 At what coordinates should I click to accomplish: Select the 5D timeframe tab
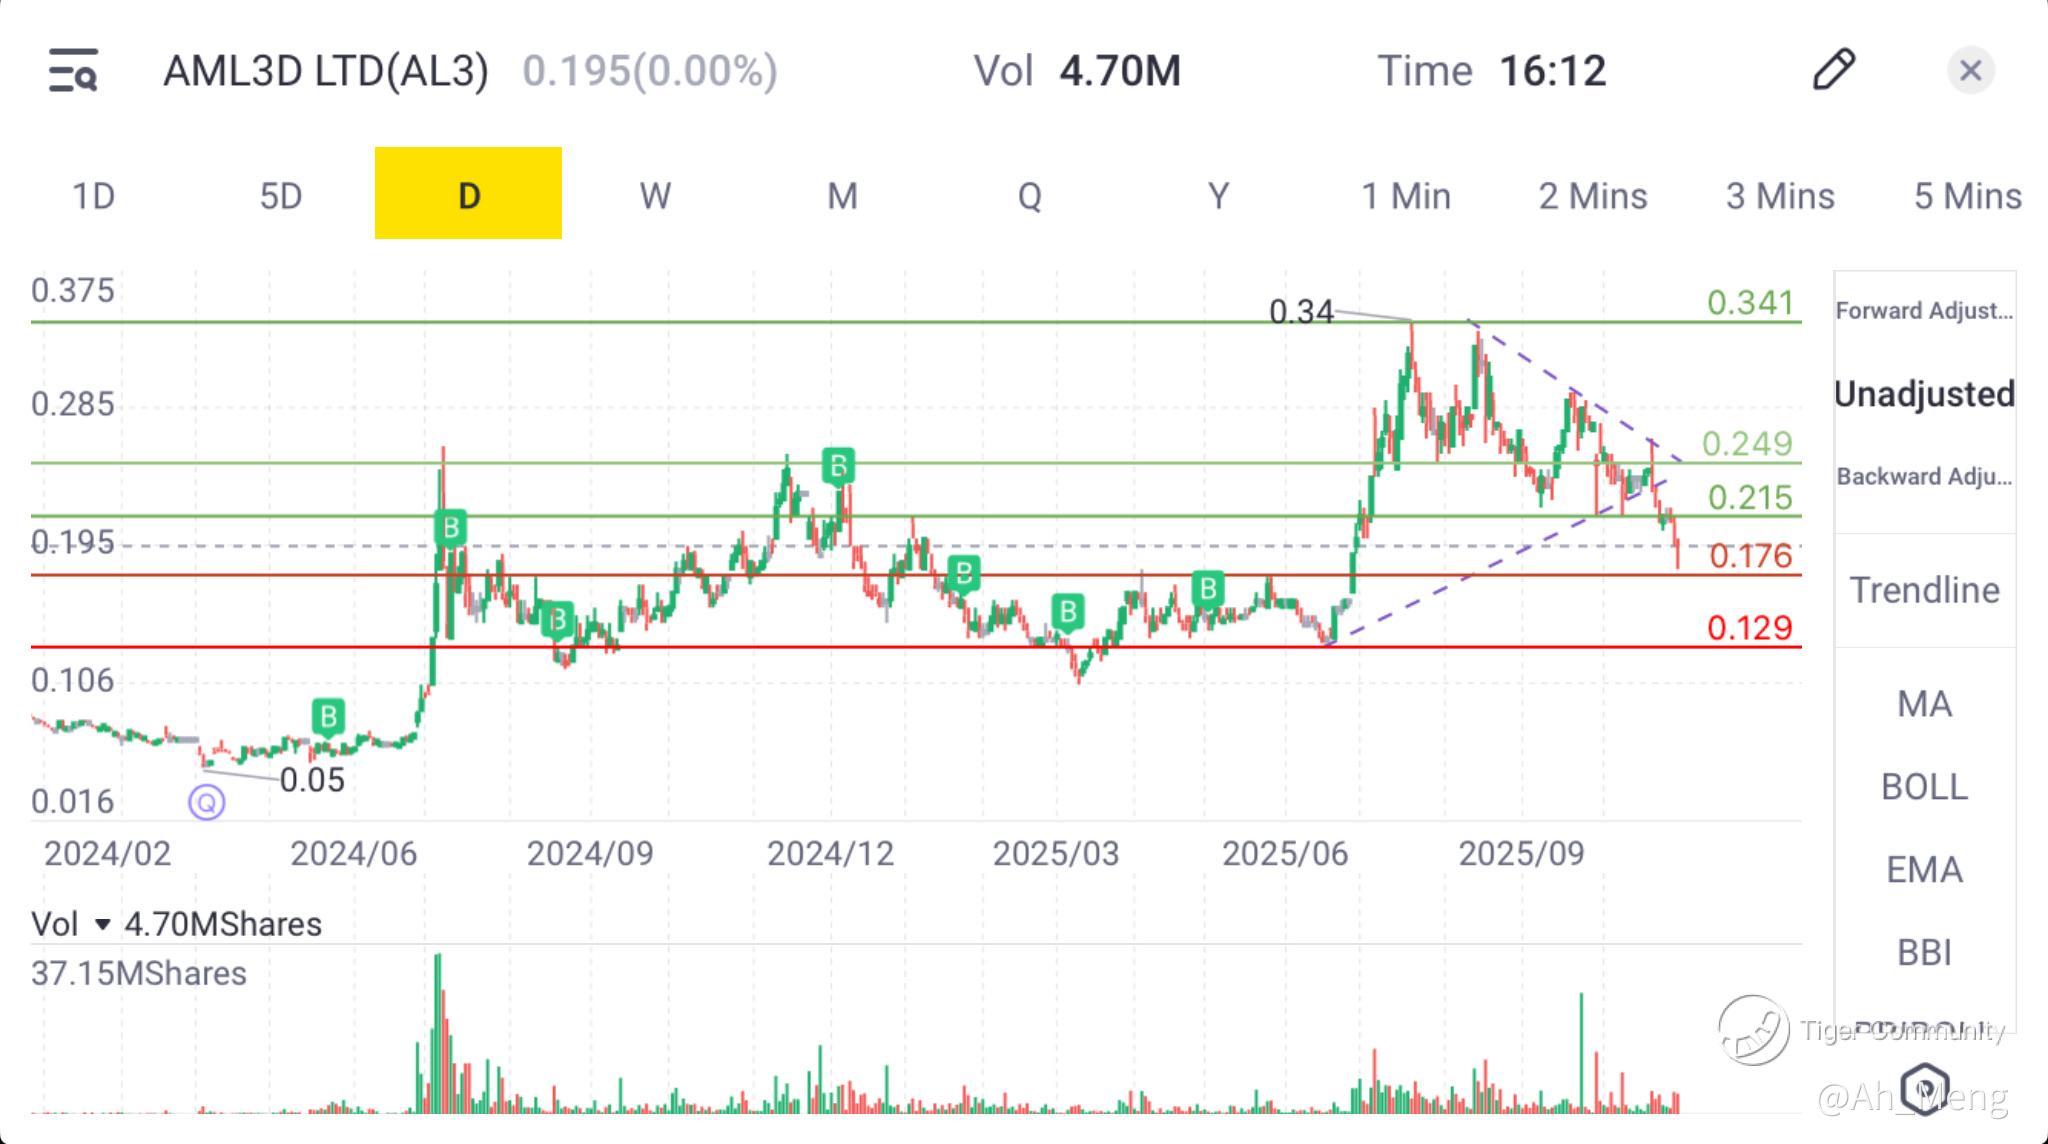click(281, 196)
